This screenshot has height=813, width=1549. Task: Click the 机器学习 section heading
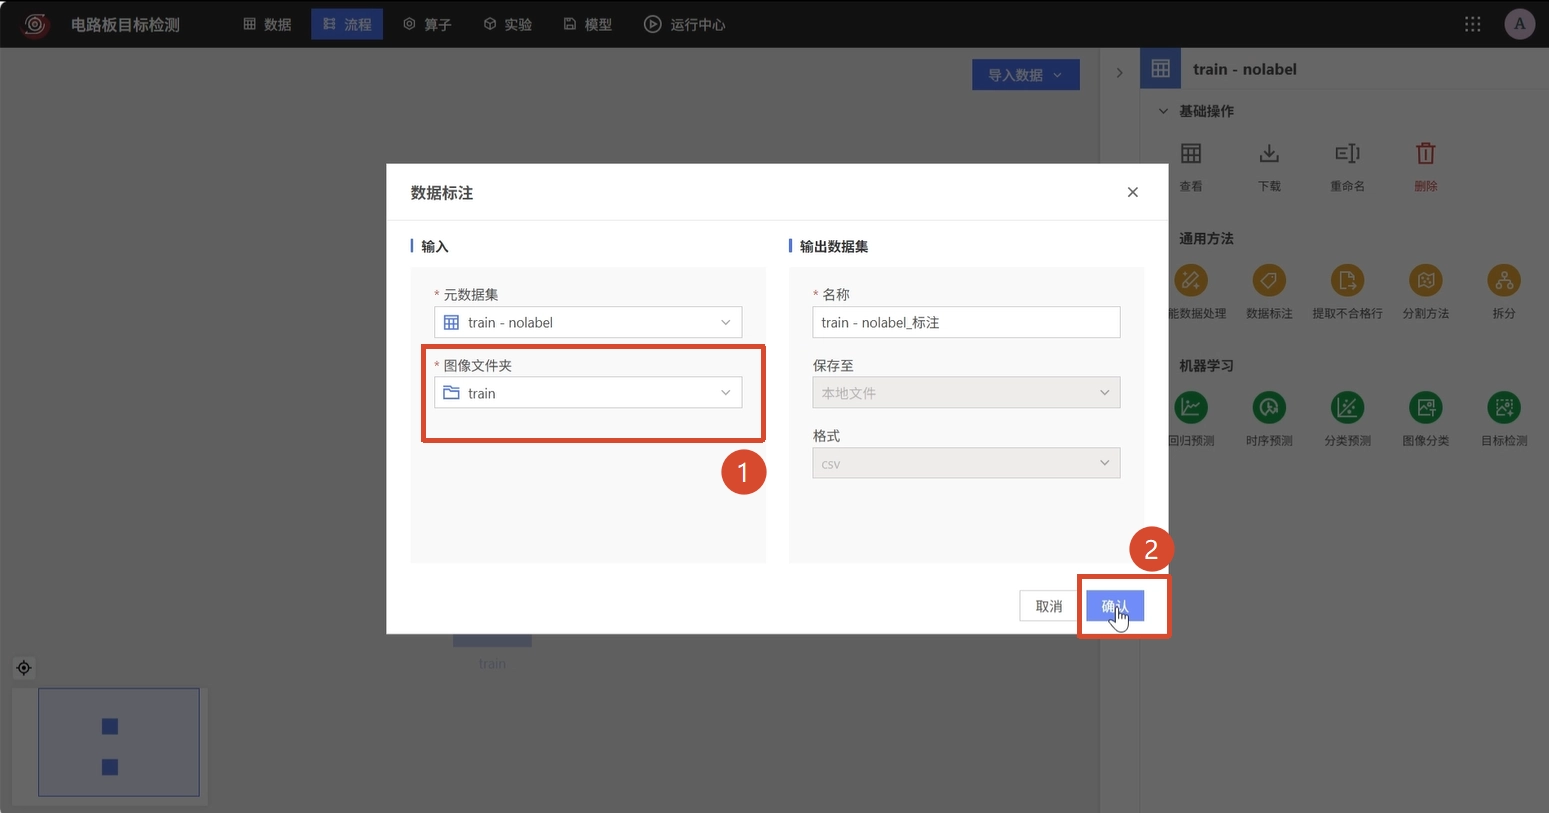tap(1206, 365)
